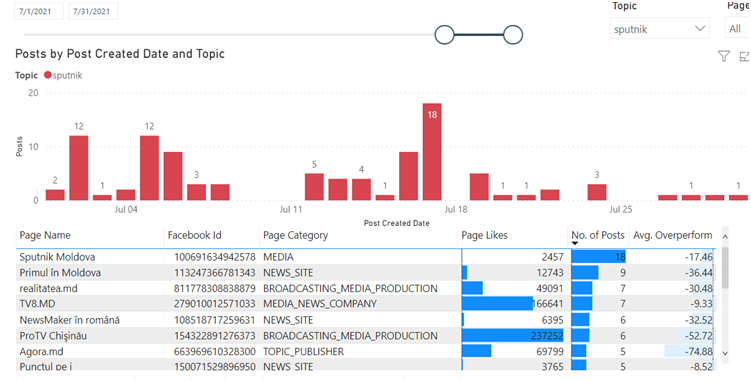Select the sputnik legend marker

[47, 75]
